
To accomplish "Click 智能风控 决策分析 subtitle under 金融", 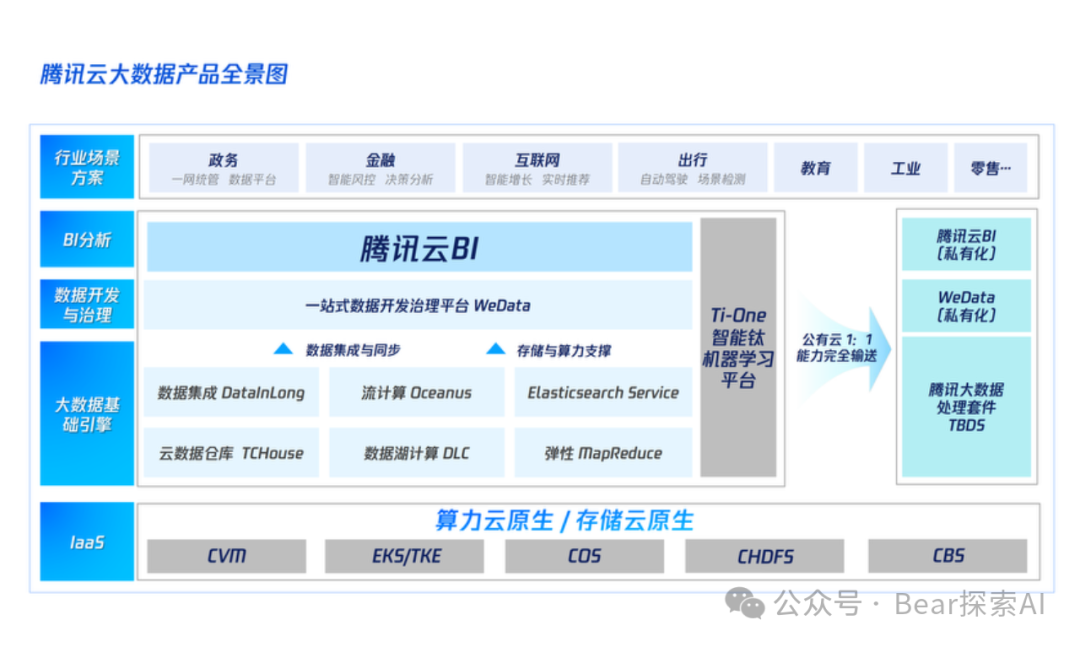I will 380,180.
